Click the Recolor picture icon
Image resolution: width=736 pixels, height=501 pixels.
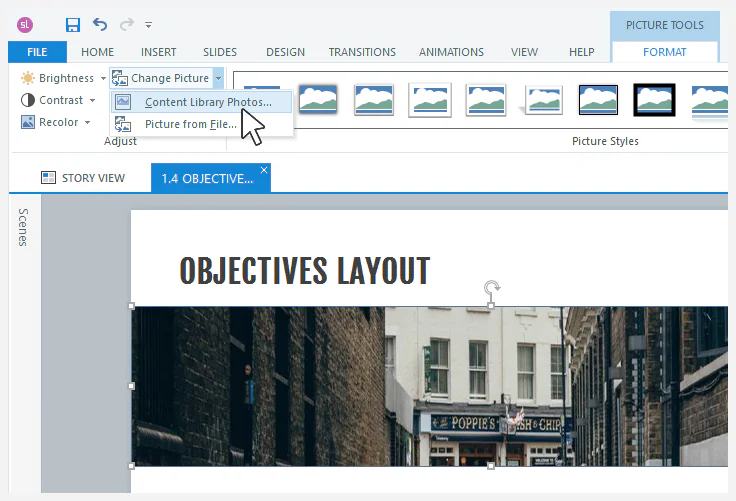coord(28,122)
